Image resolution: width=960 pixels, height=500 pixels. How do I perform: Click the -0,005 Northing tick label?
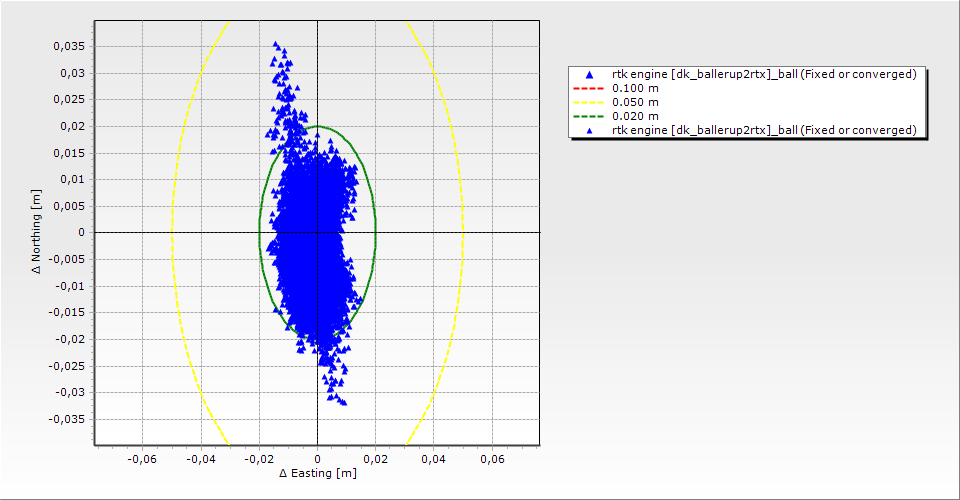(67, 259)
